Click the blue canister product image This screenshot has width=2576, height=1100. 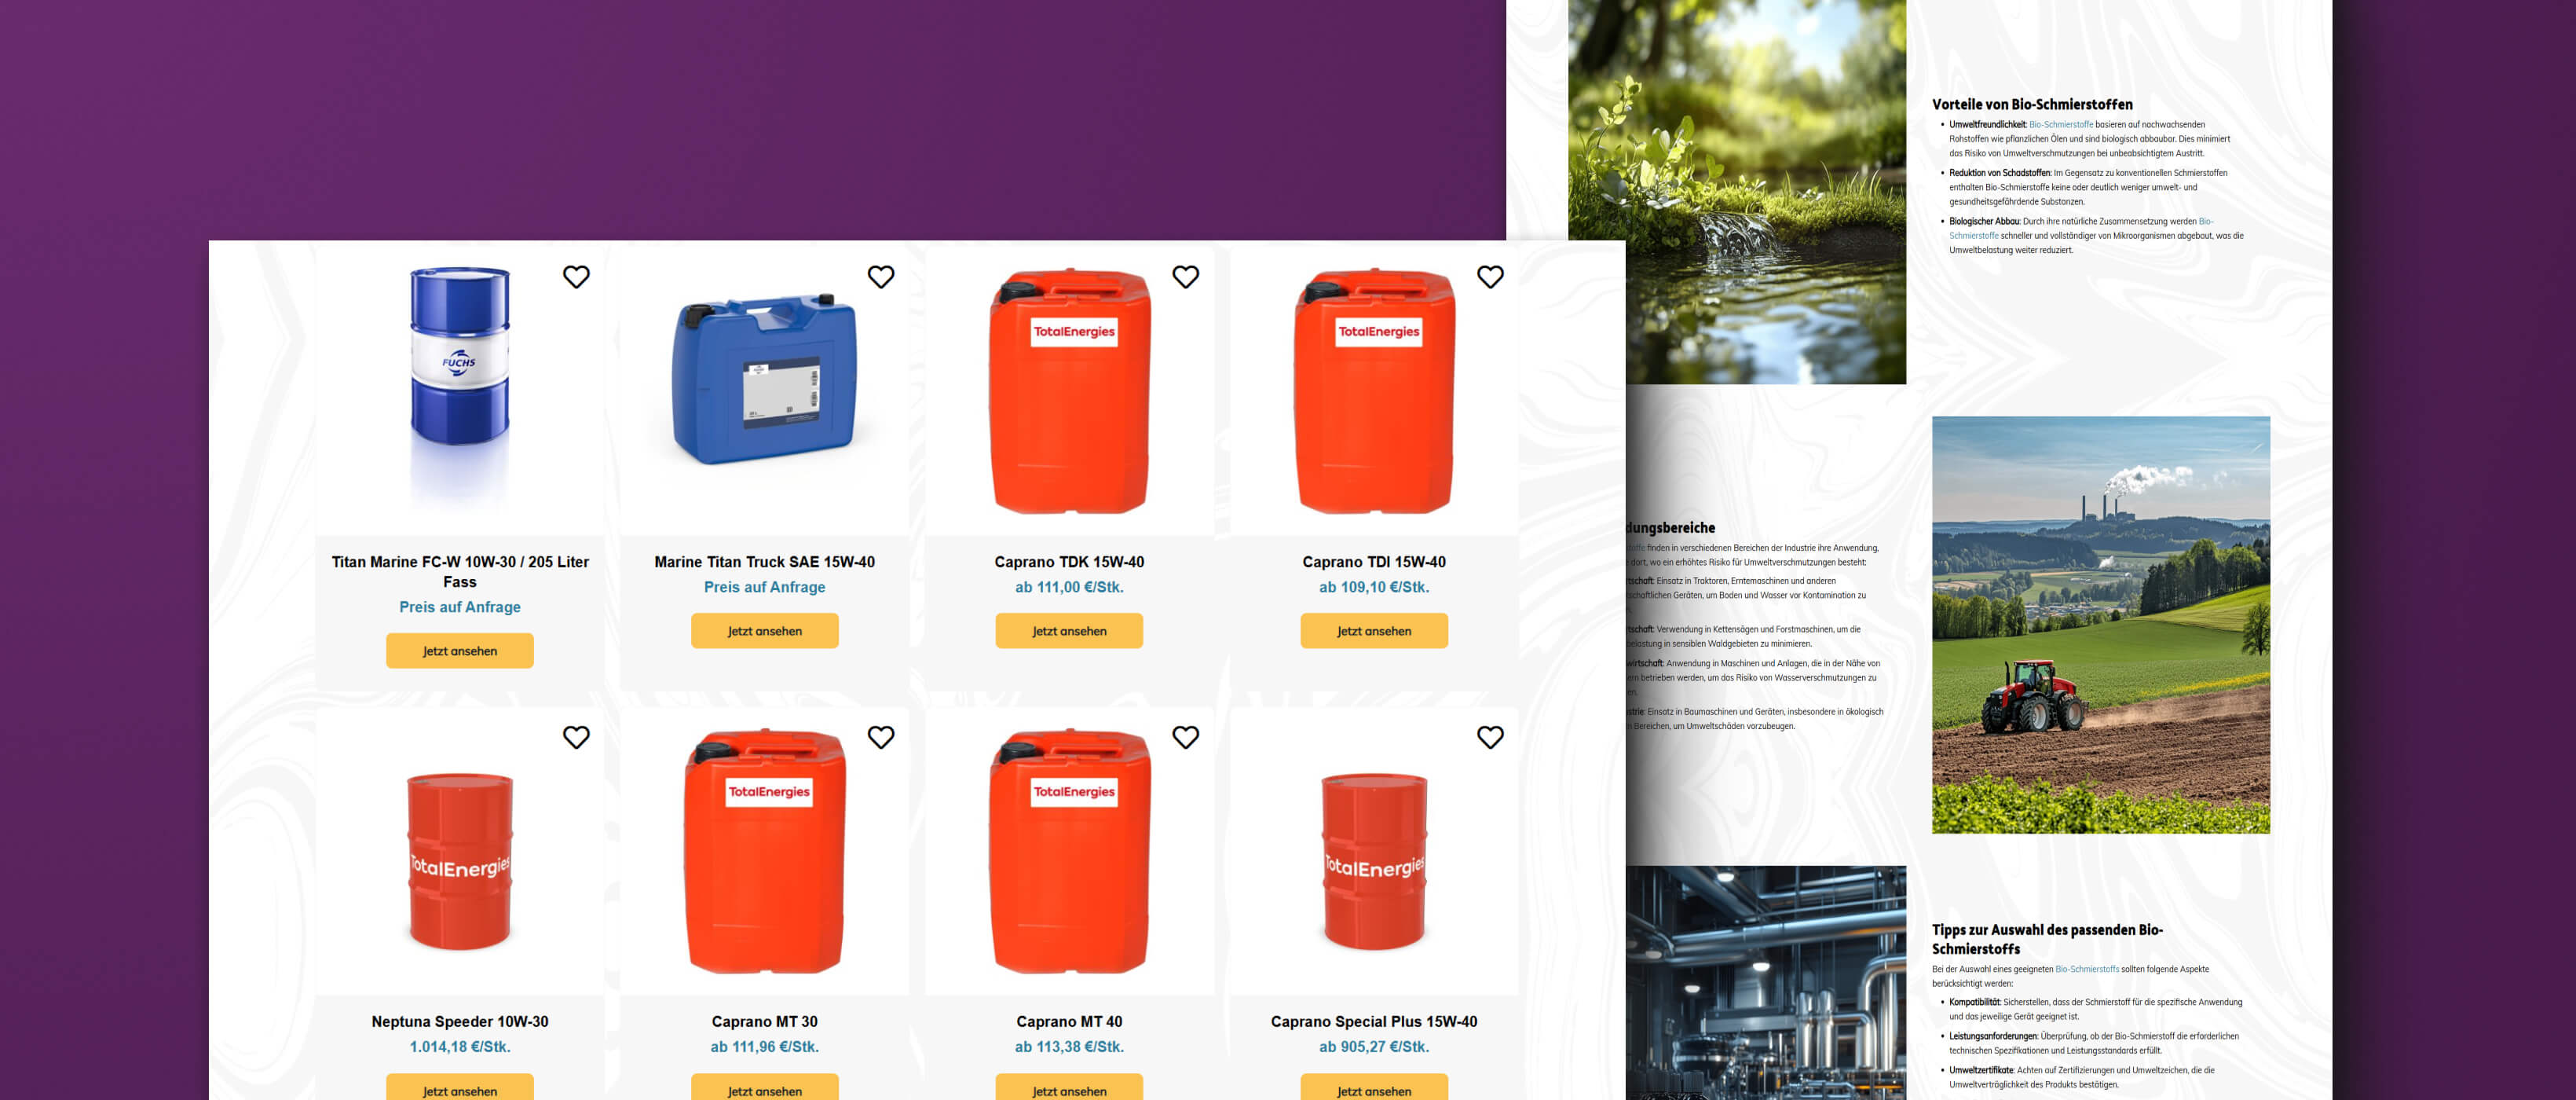(764, 380)
